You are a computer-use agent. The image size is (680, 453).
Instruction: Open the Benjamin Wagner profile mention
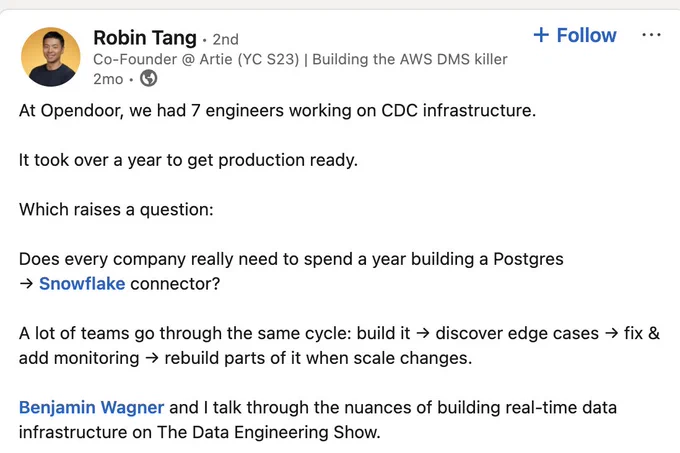coord(92,407)
